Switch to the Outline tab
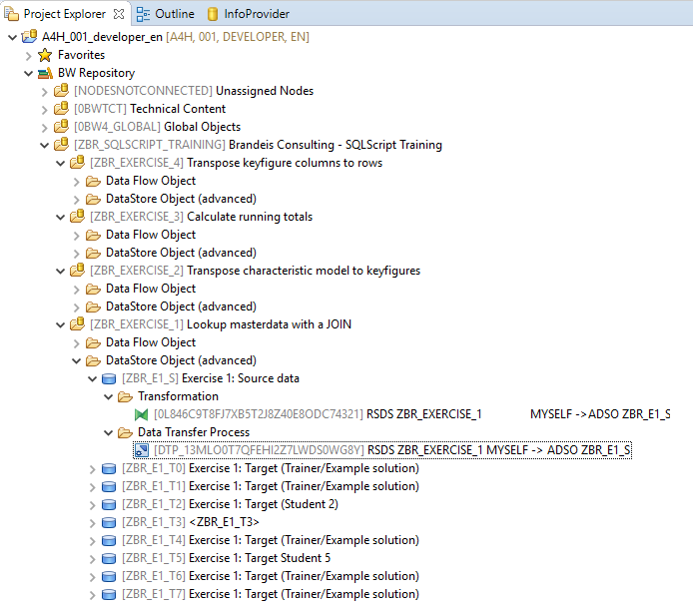 [165, 14]
